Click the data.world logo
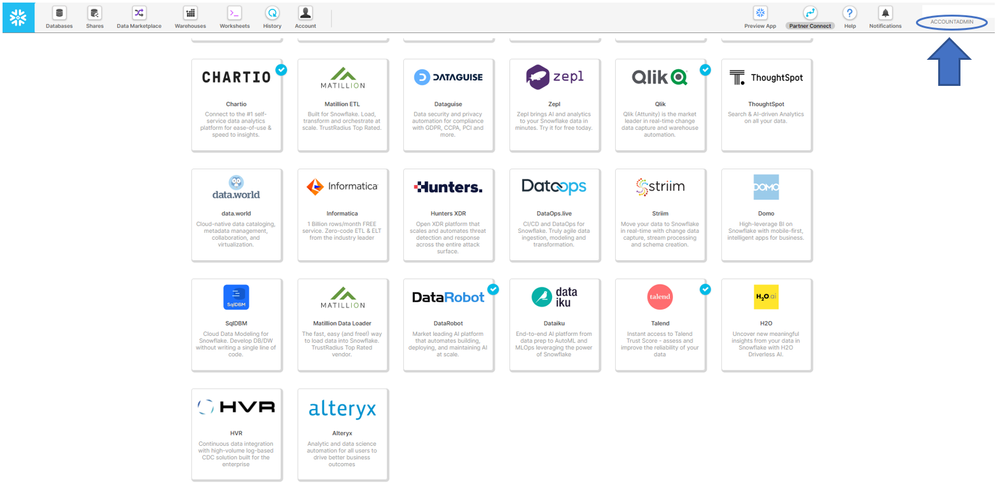 tap(236, 188)
